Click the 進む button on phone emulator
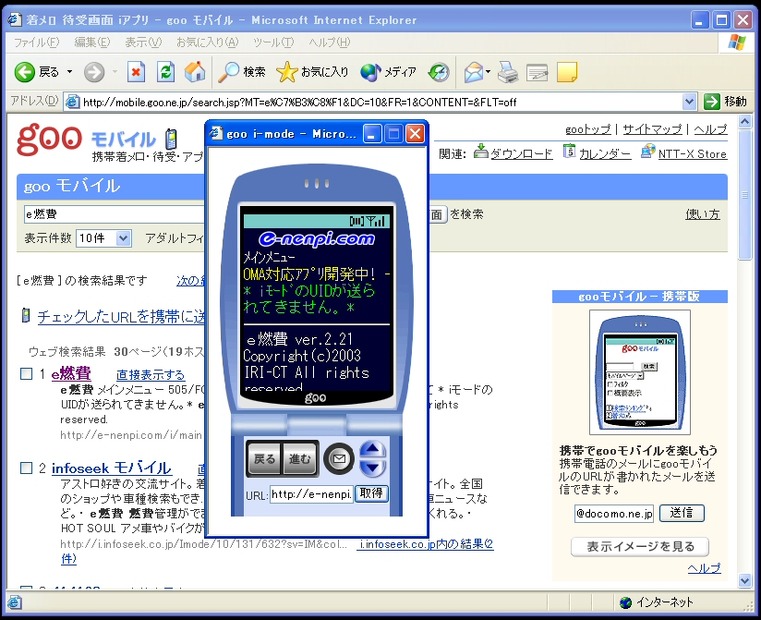This screenshot has height=620, width=761. (x=299, y=458)
